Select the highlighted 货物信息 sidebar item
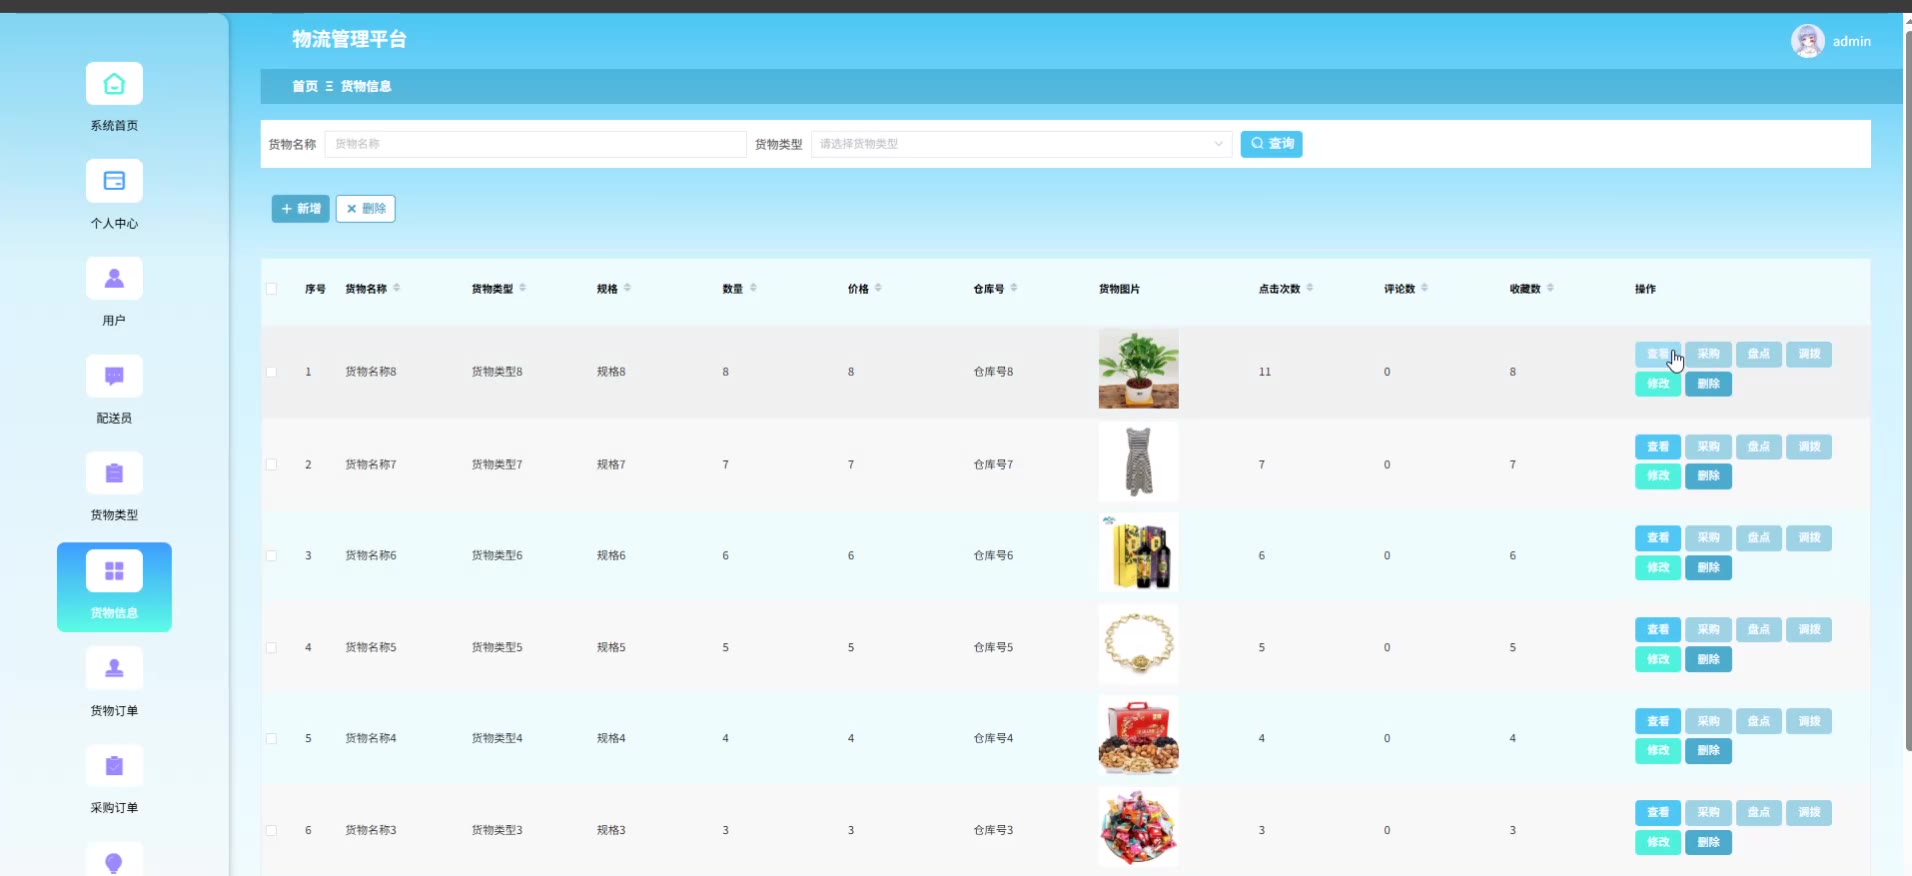1912x876 pixels. 114,587
